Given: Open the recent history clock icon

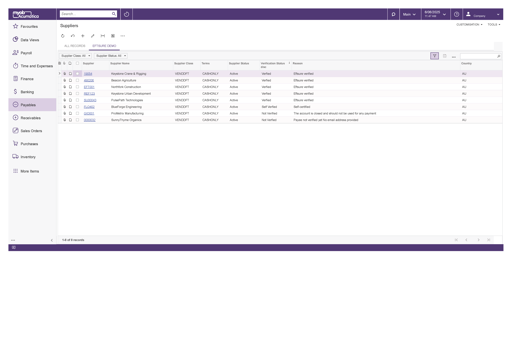Looking at the screenshot, I should click(x=126, y=14).
